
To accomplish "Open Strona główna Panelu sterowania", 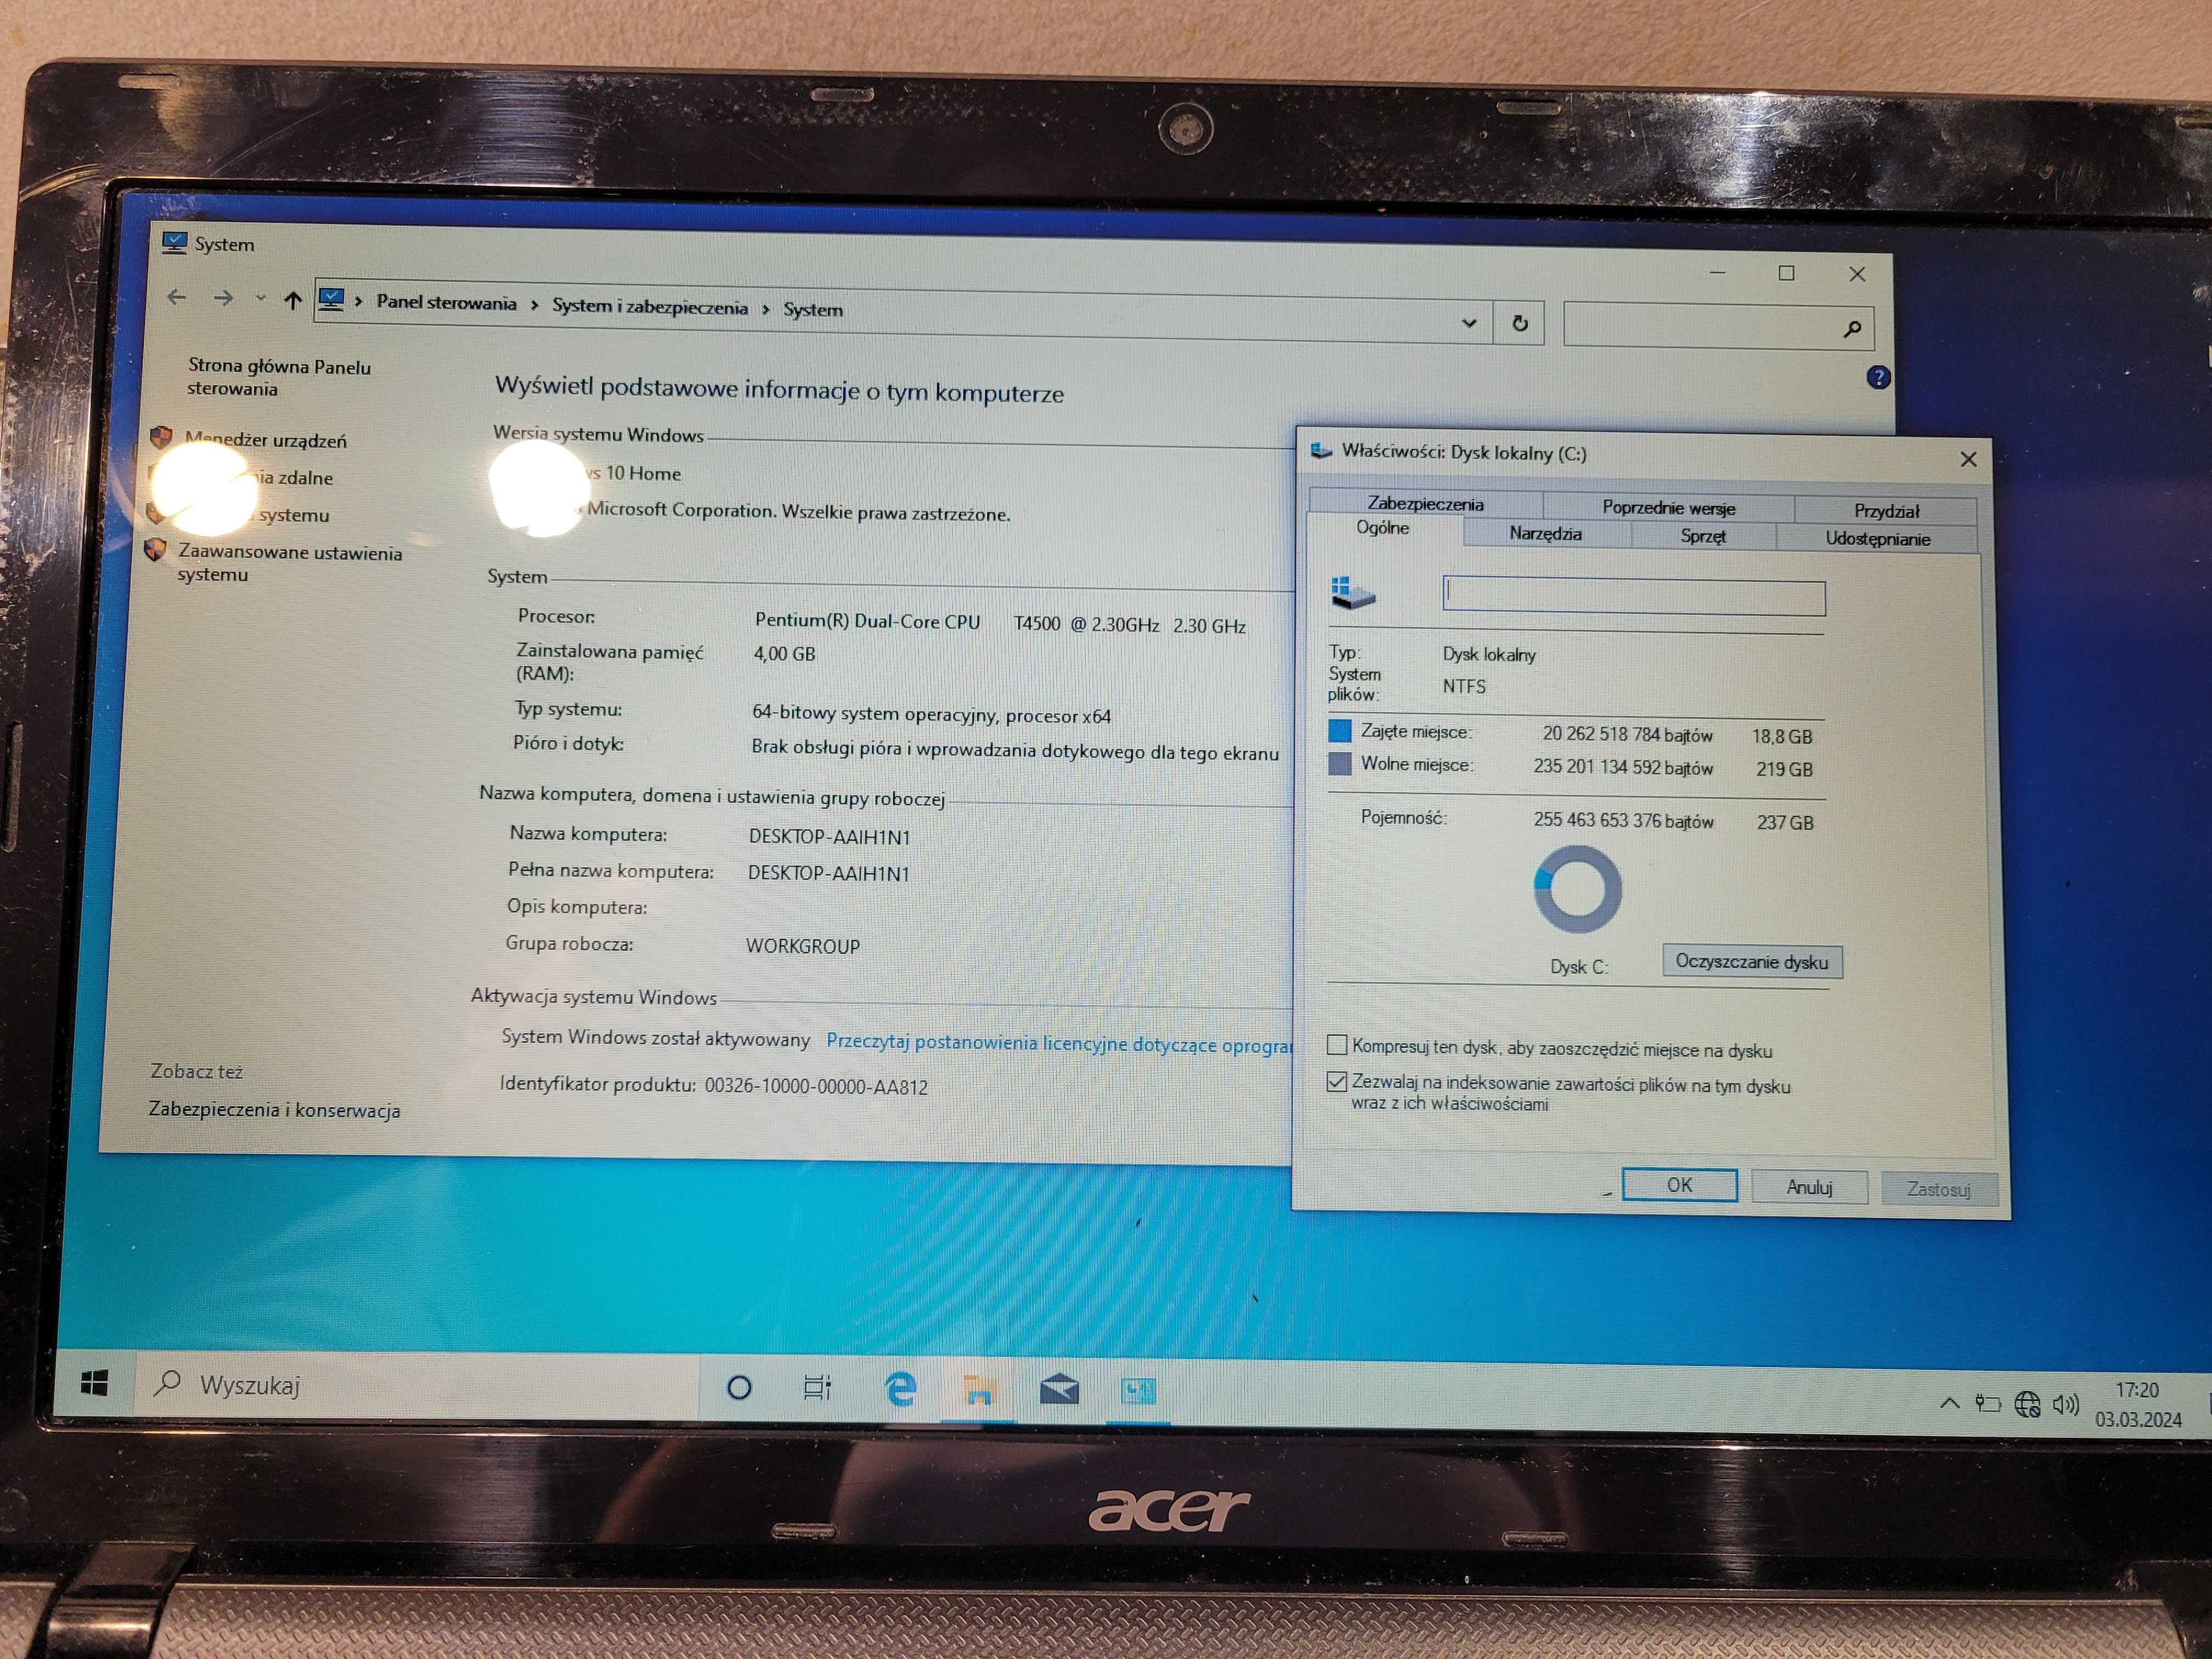I will pos(279,378).
